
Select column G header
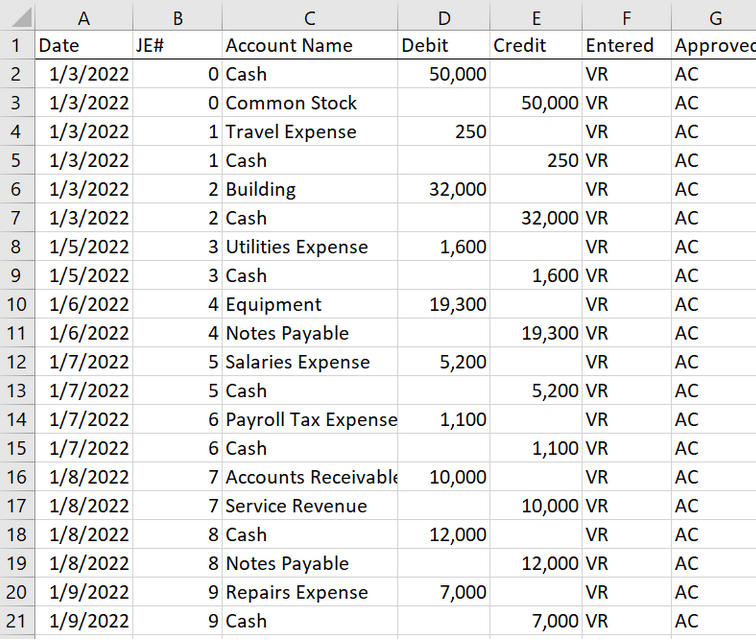click(714, 17)
